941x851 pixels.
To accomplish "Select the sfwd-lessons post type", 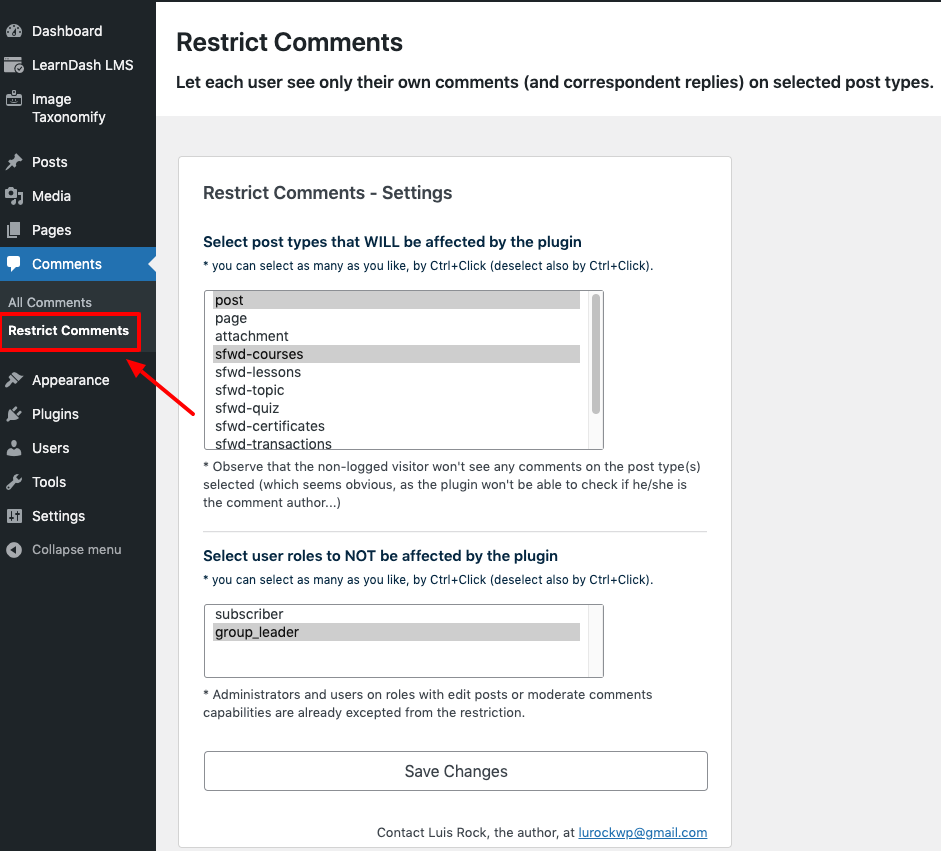I will click(258, 372).
